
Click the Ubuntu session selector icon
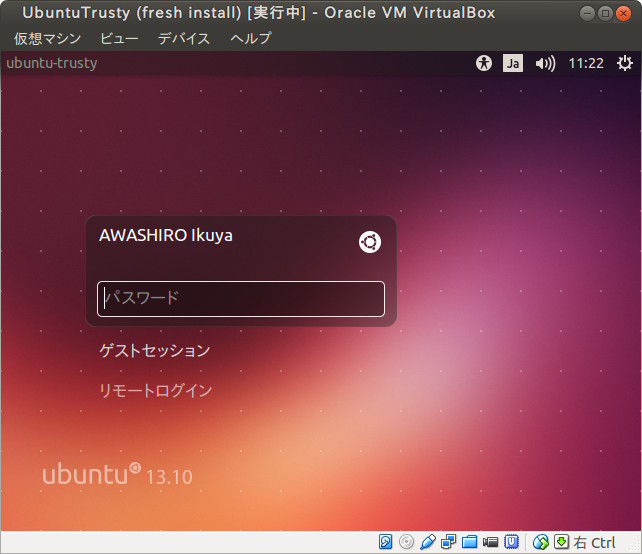point(370,242)
